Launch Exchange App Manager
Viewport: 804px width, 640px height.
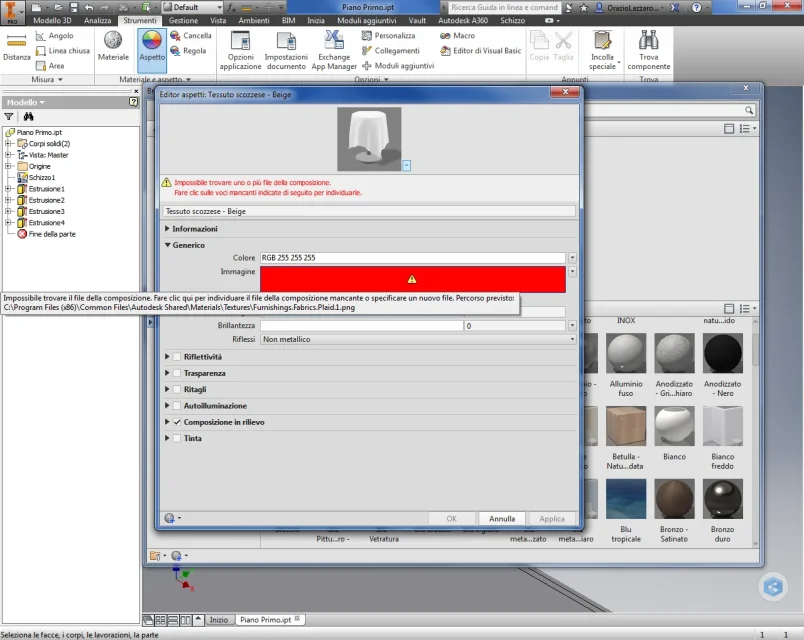tap(334, 50)
